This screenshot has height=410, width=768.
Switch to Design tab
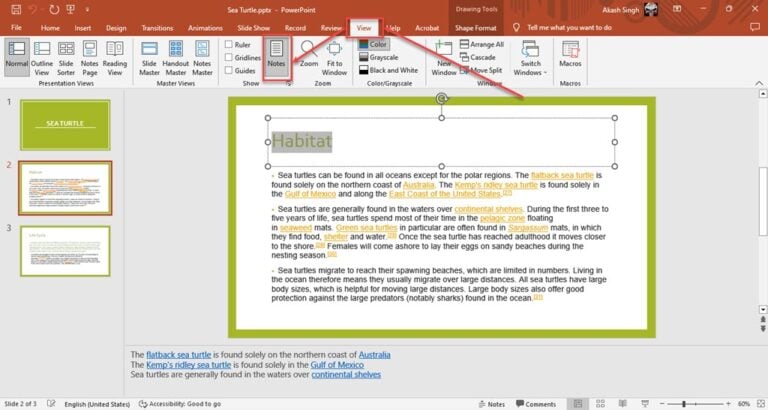116,28
